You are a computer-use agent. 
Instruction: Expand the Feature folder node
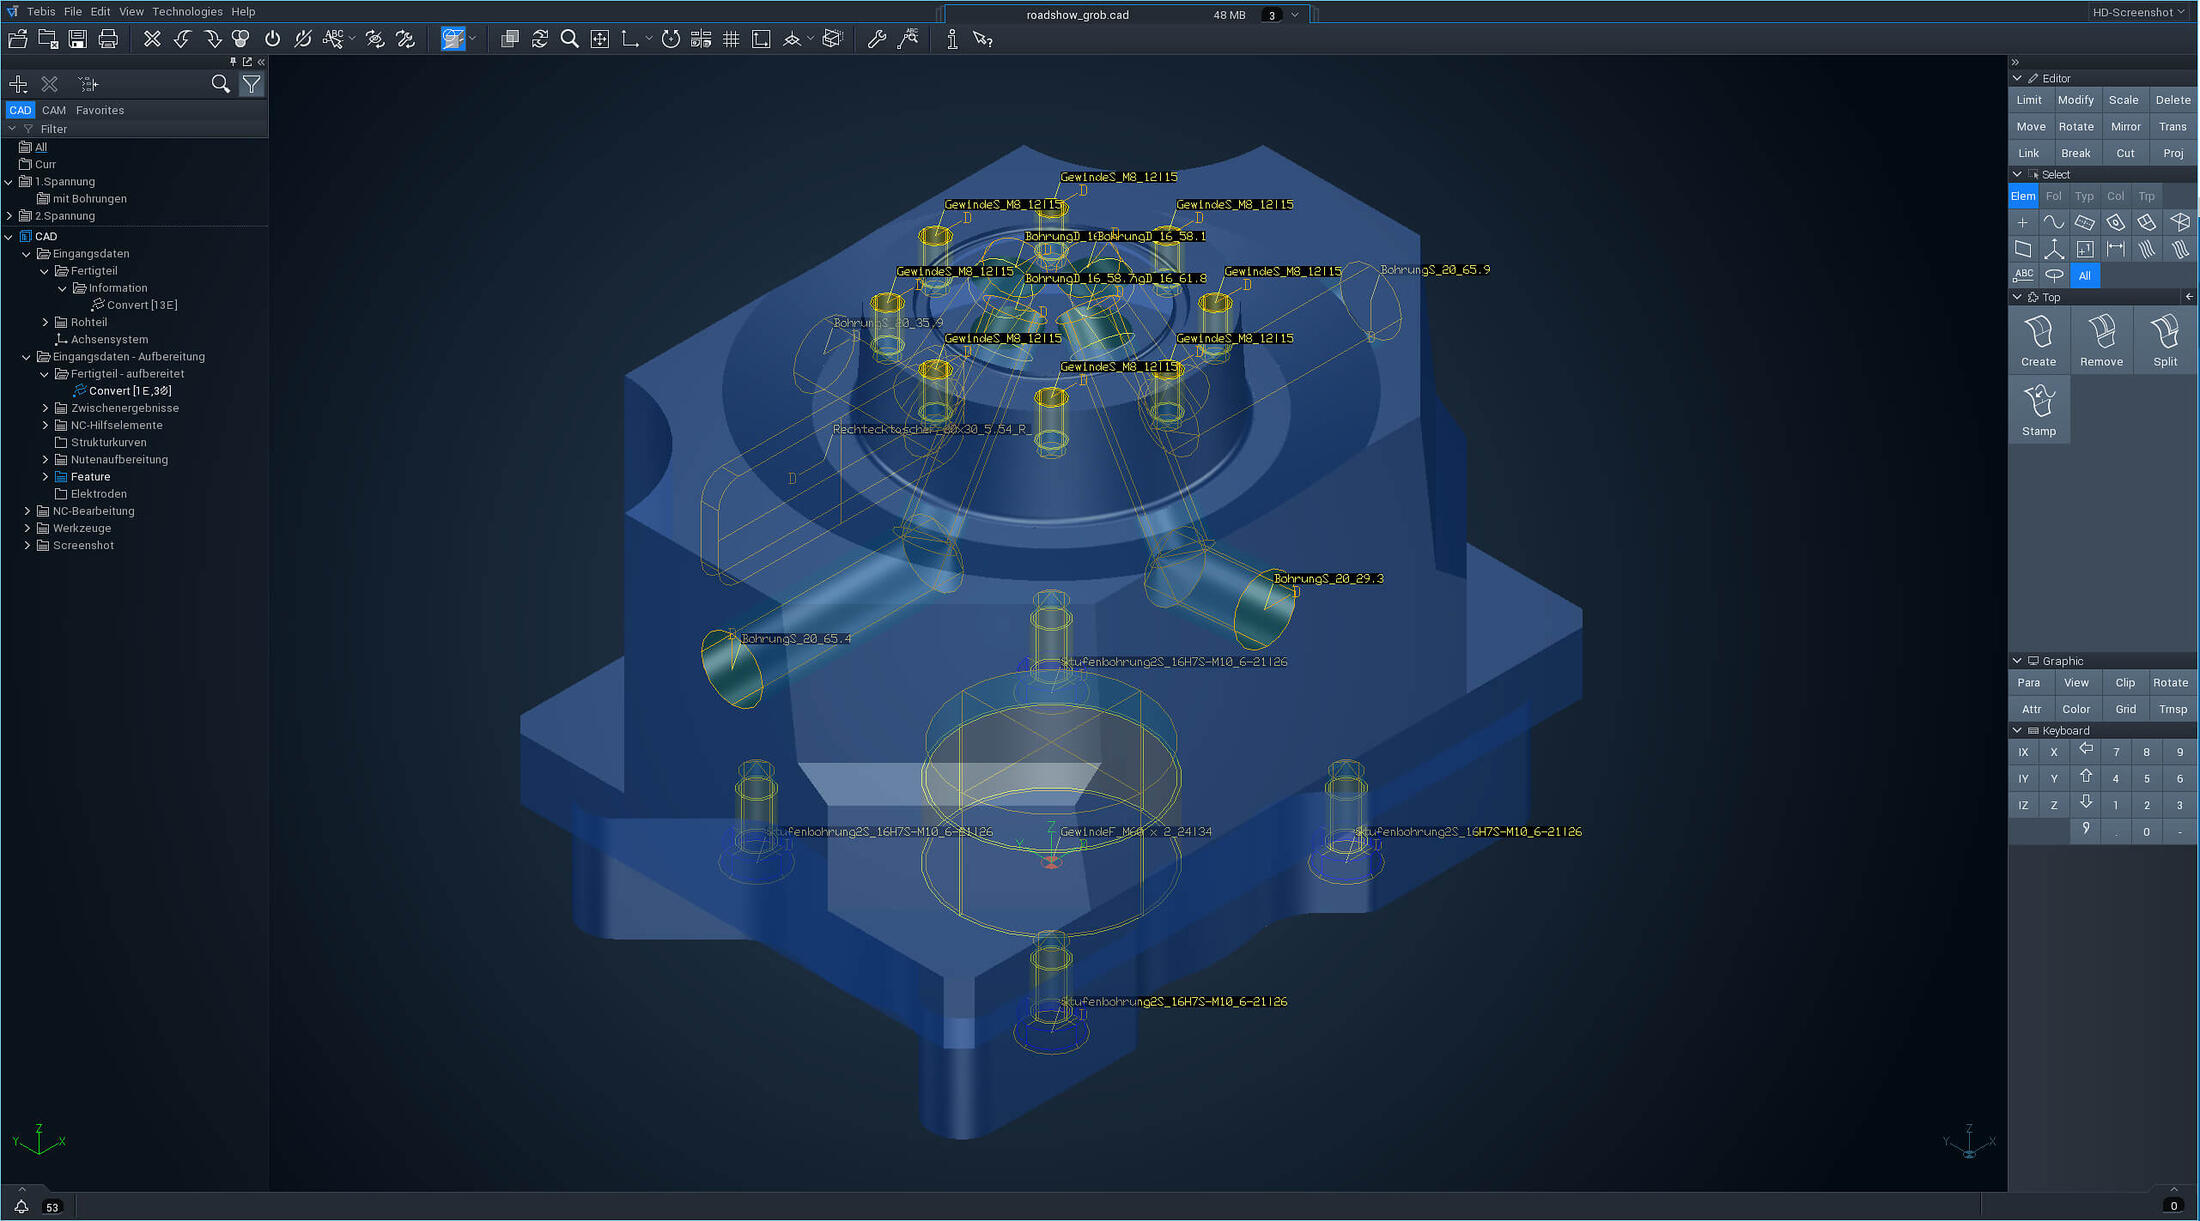point(45,477)
